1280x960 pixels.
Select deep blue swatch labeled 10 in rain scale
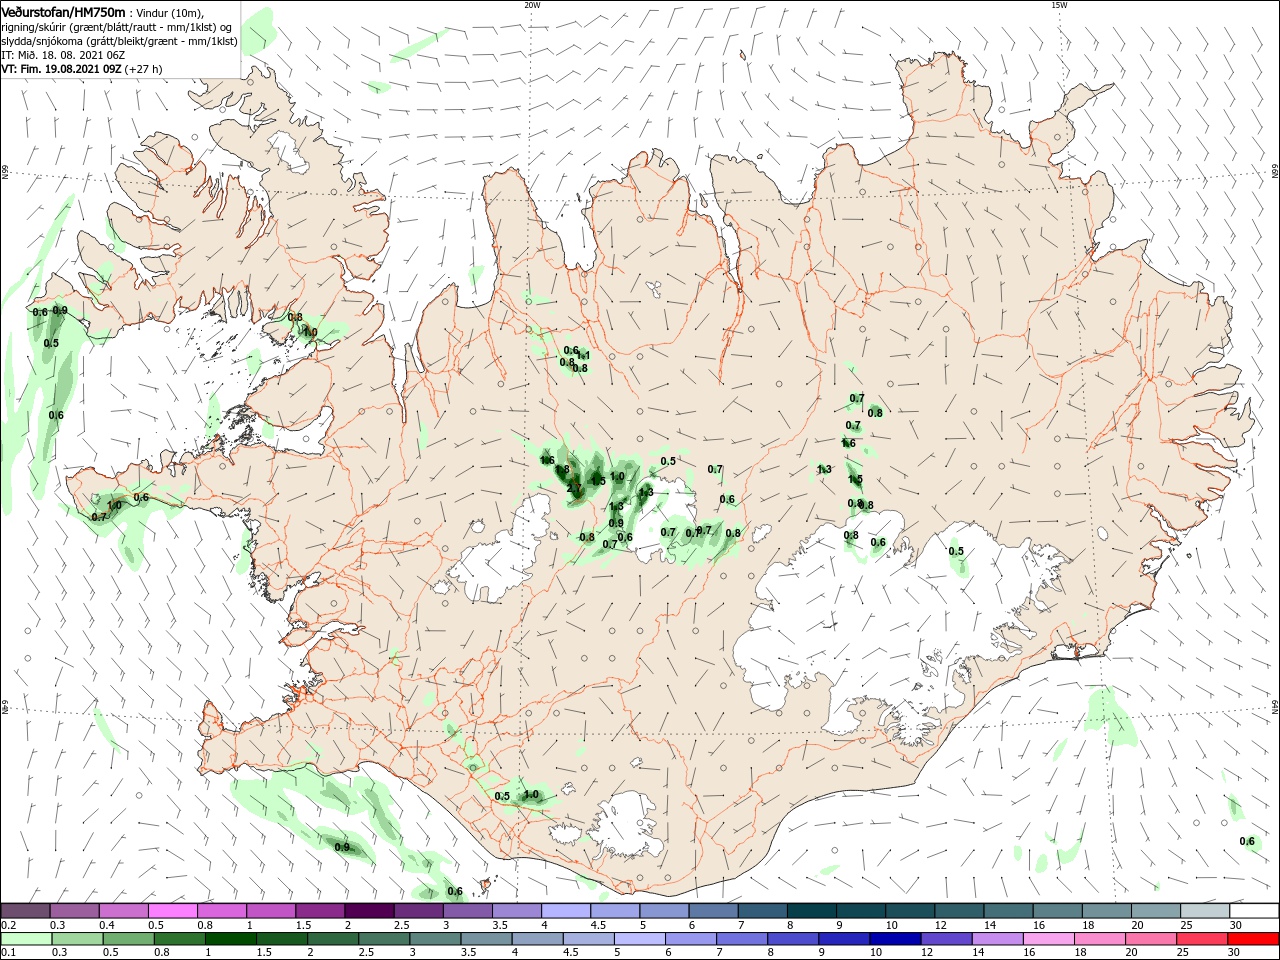point(895,939)
